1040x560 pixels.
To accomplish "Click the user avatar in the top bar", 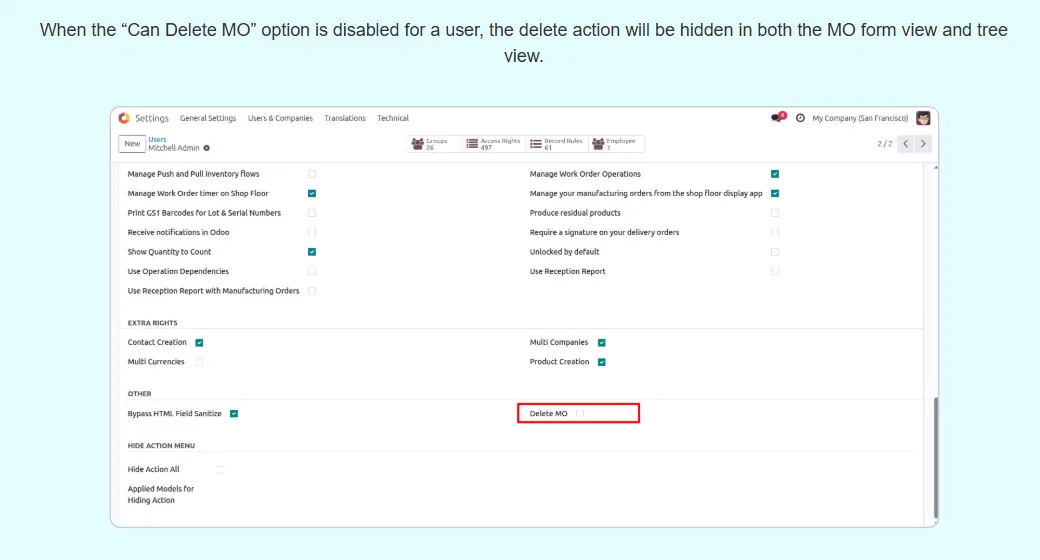I will [x=923, y=118].
